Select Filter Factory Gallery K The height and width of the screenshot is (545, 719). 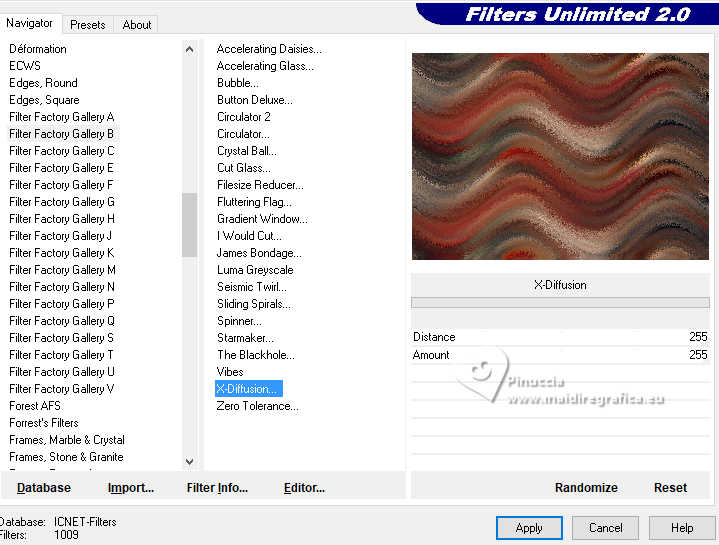[x=61, y=253]
